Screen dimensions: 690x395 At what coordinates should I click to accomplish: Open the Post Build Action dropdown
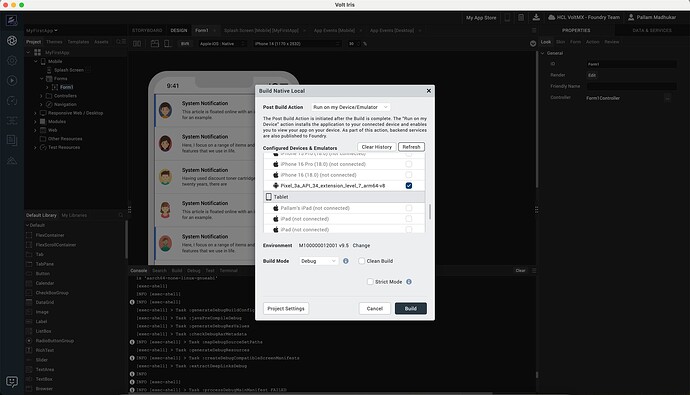(350, 107)
